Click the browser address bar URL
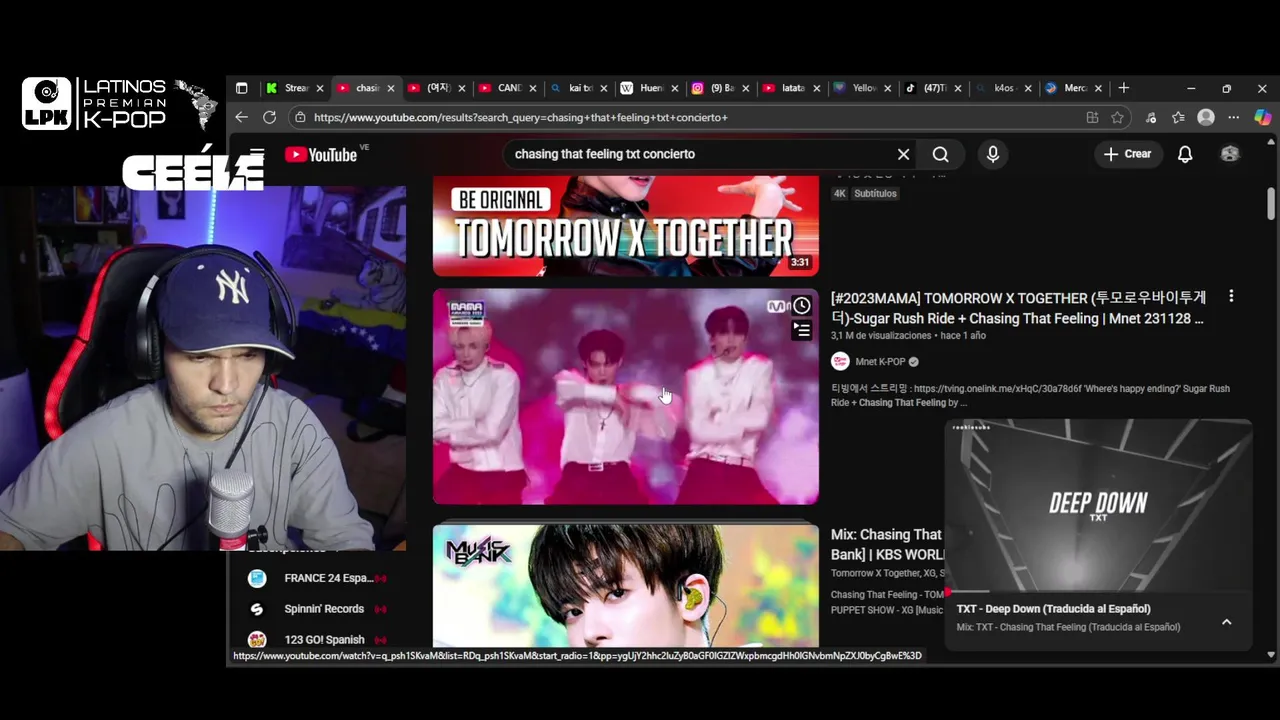The width and height of the screenshot is (1280, 720). coord(520,117)
